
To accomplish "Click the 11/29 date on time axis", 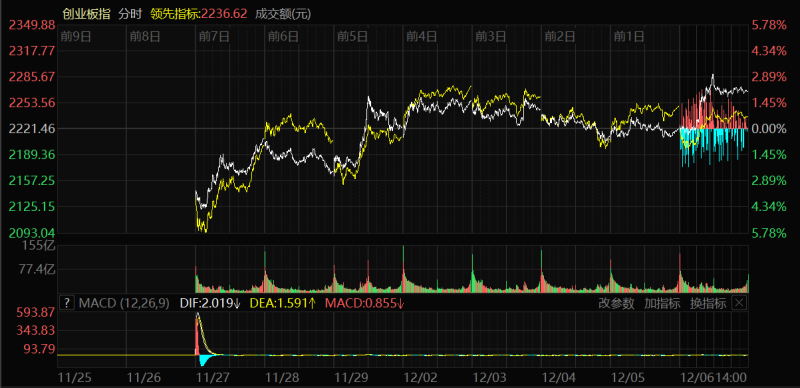I will point(352,378).
